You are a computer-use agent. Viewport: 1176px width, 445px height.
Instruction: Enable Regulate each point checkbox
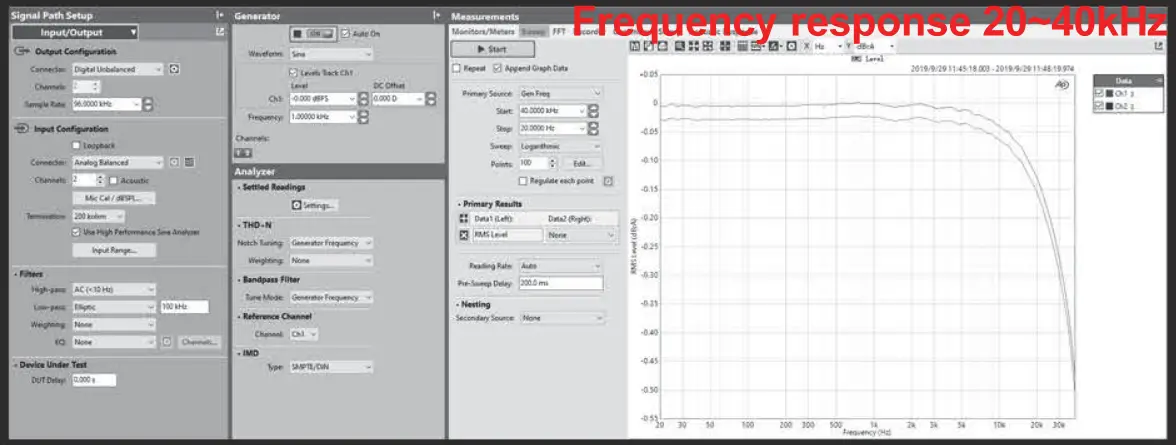click(x=523, y=181)
